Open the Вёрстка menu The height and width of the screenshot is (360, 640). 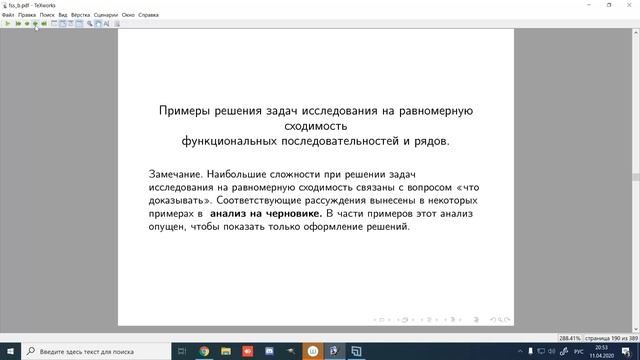click(80, 15)
